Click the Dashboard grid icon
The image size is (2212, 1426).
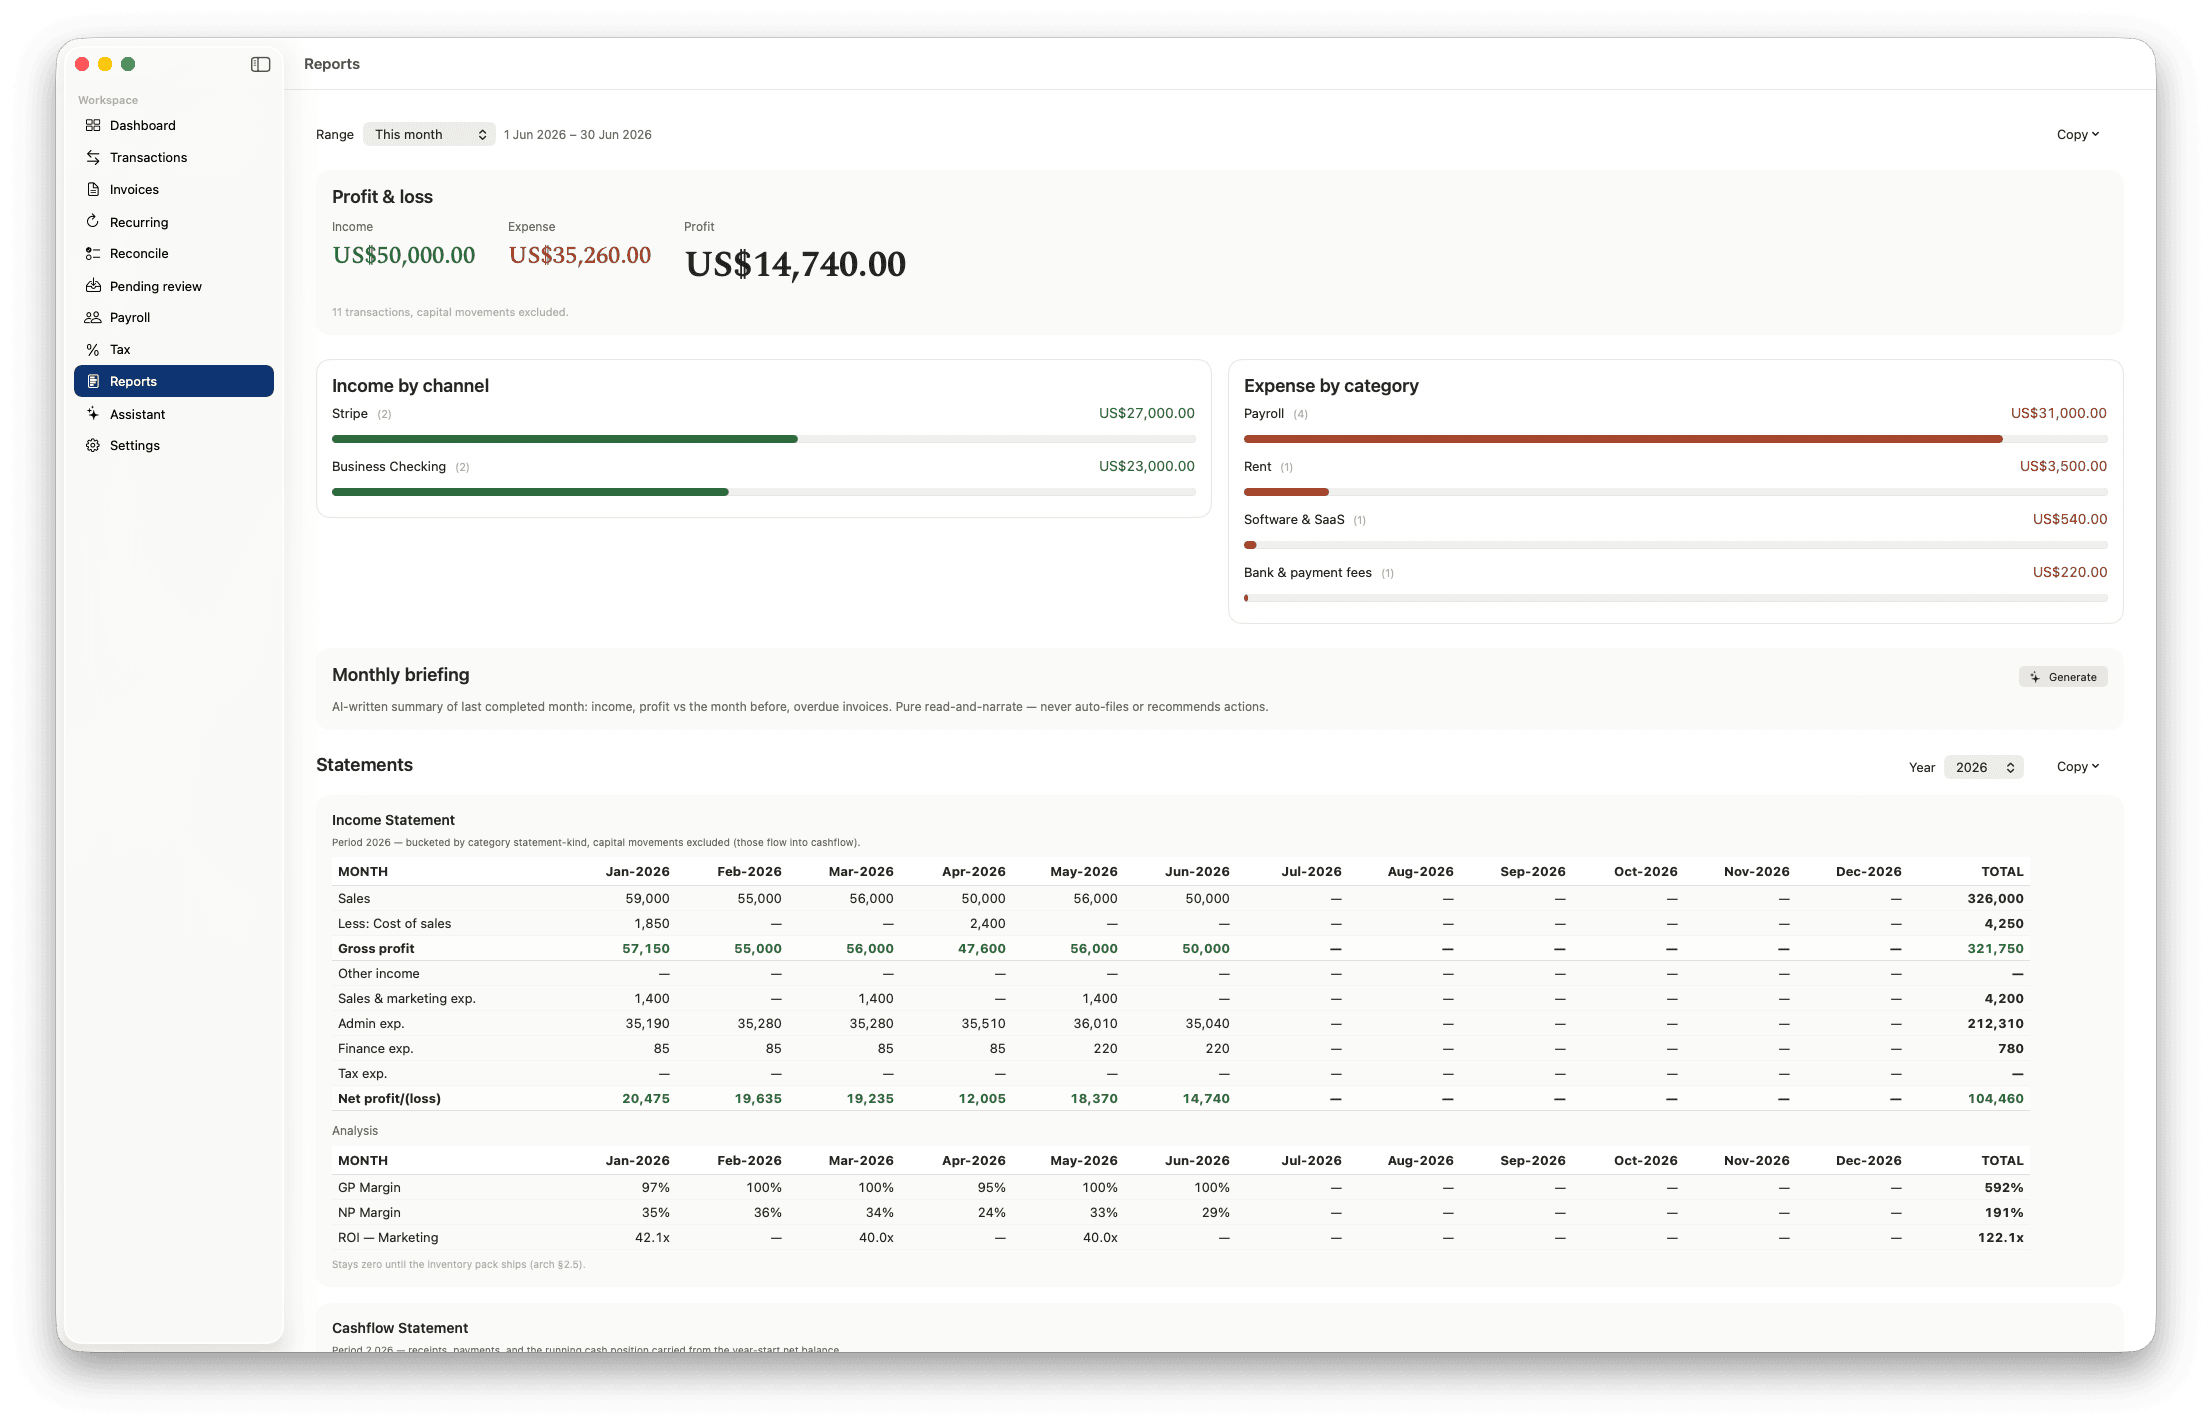click(93, 125)
